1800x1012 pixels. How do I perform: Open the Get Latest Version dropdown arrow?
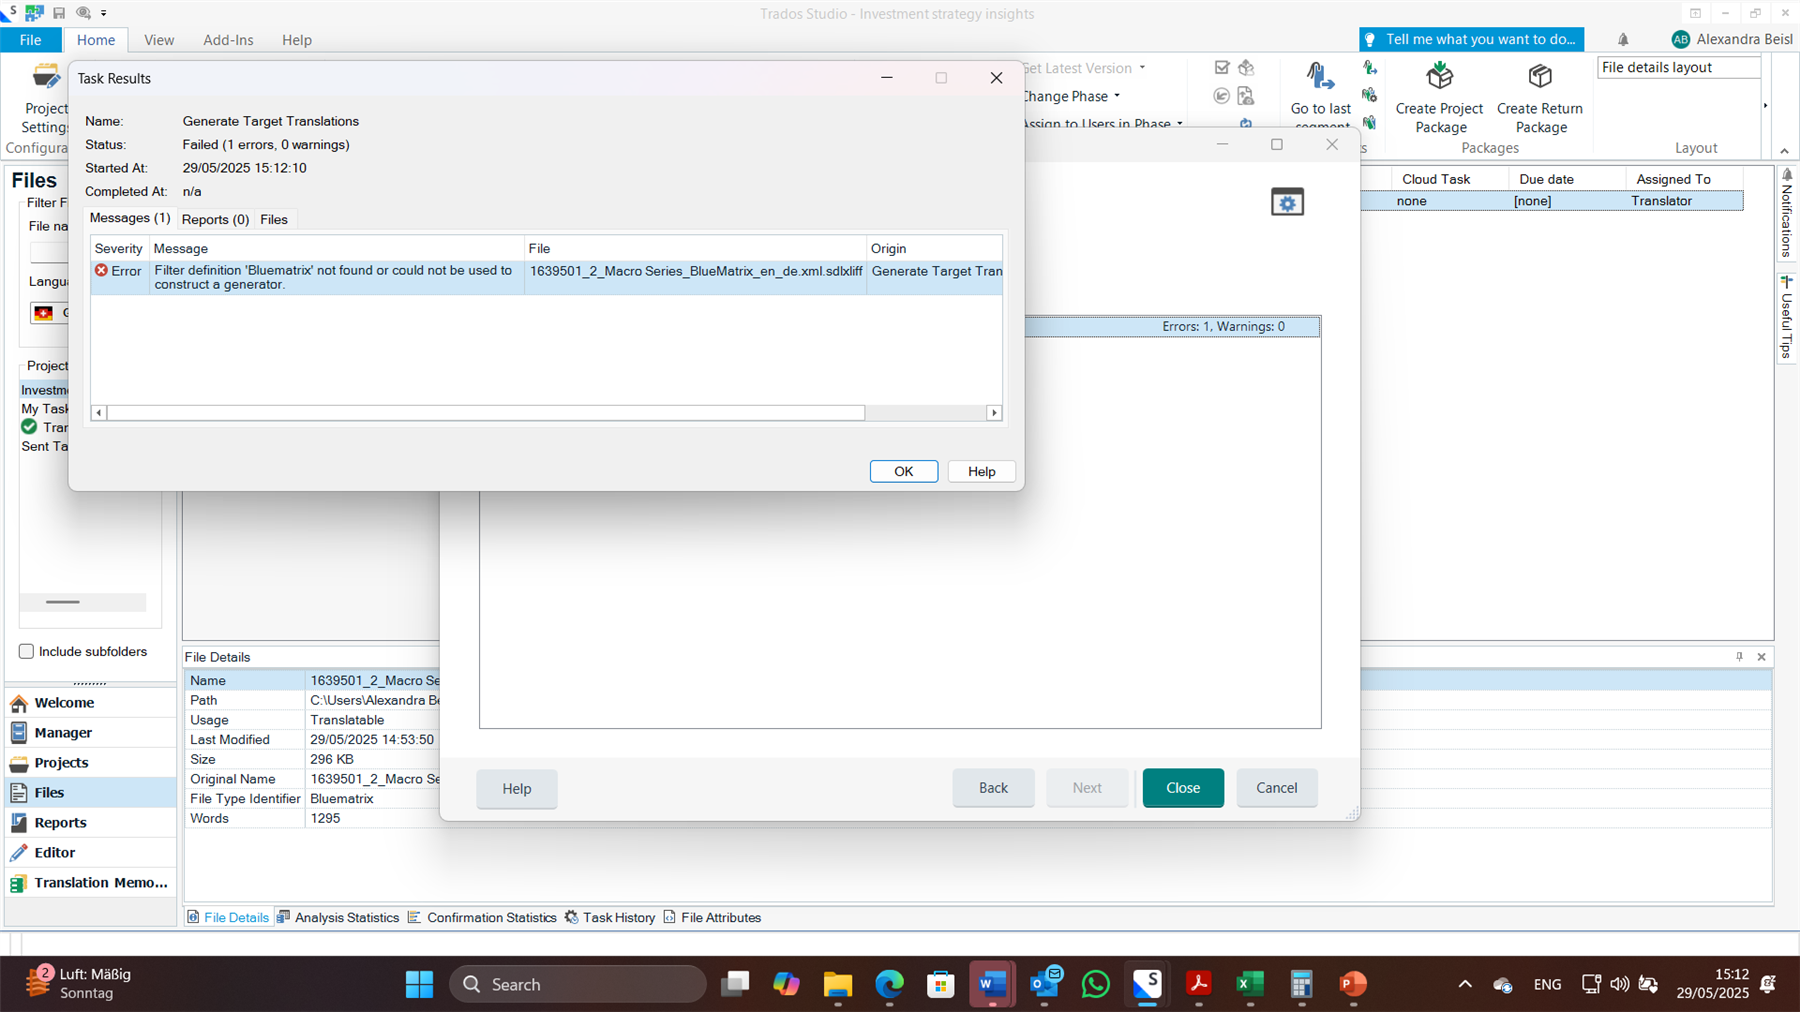coord(1142,68)
